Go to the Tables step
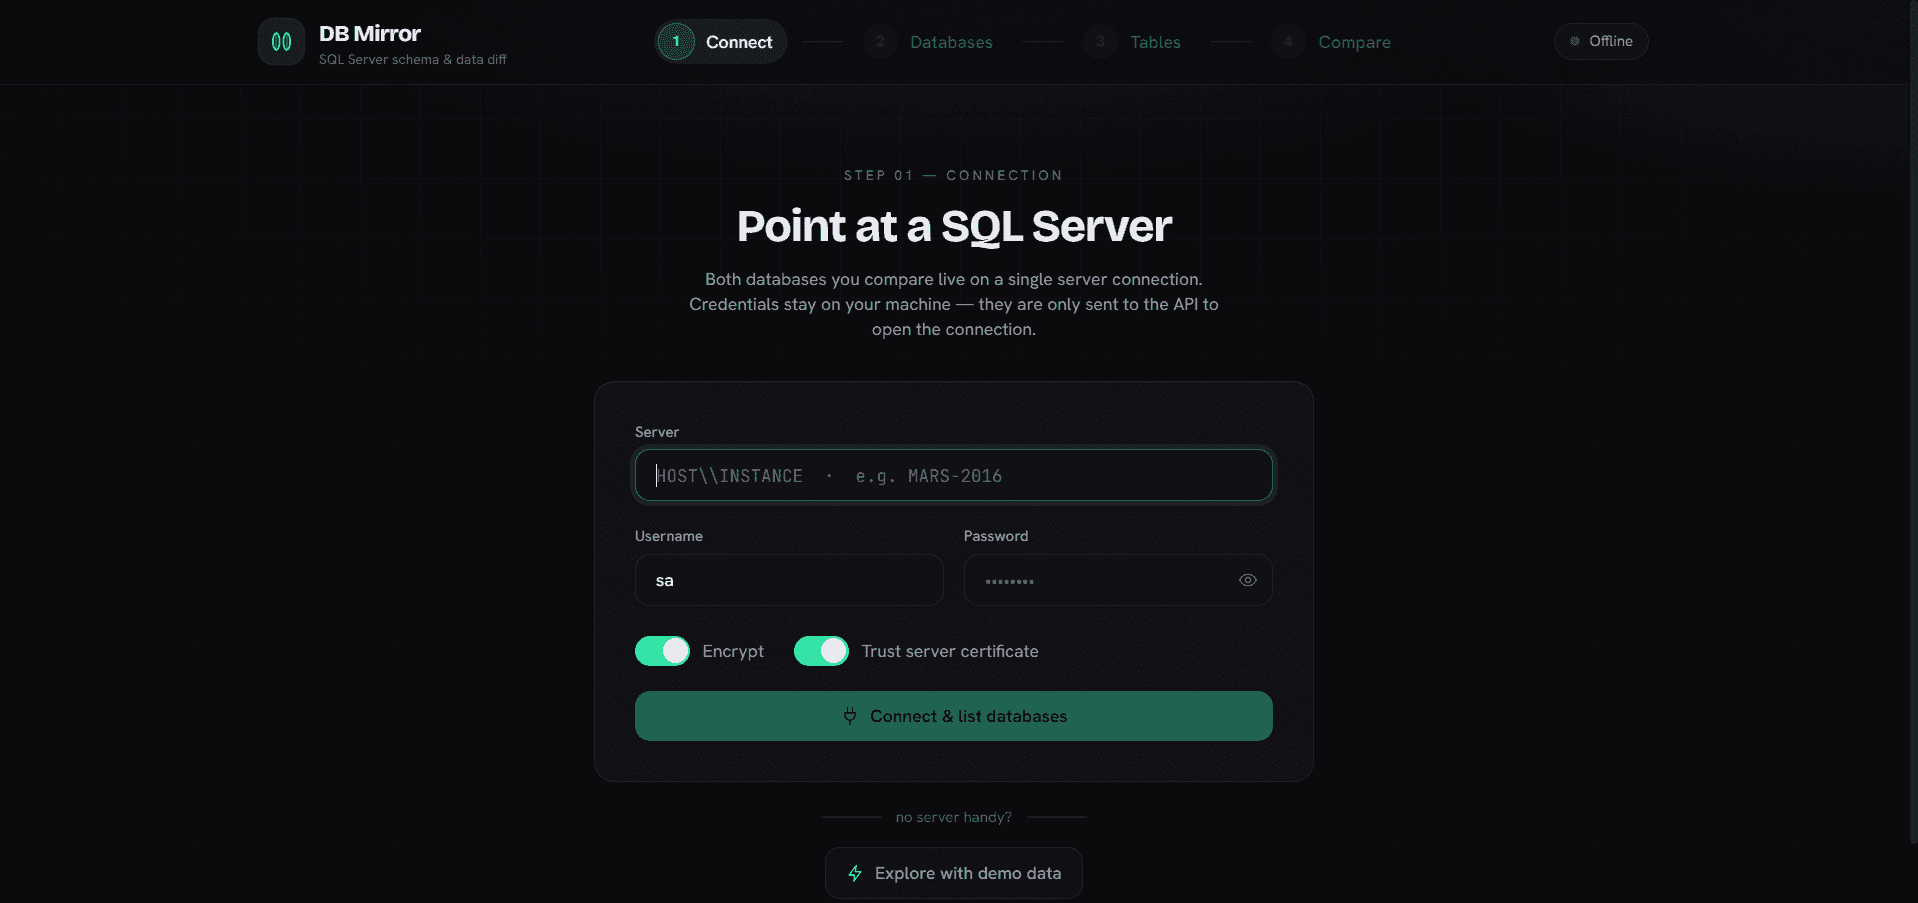 click(x=1133, y=42)
